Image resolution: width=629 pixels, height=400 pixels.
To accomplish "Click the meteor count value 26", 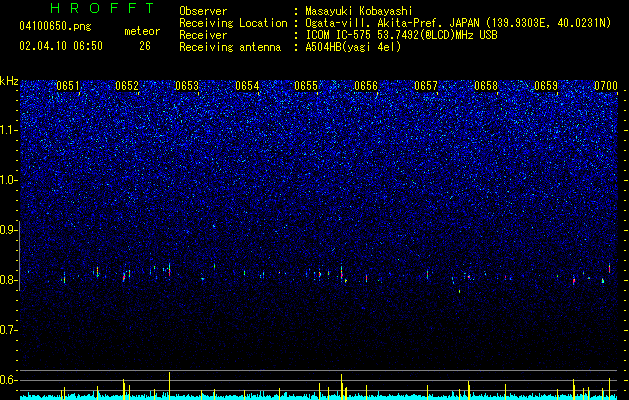I will [x=145, y=46].
